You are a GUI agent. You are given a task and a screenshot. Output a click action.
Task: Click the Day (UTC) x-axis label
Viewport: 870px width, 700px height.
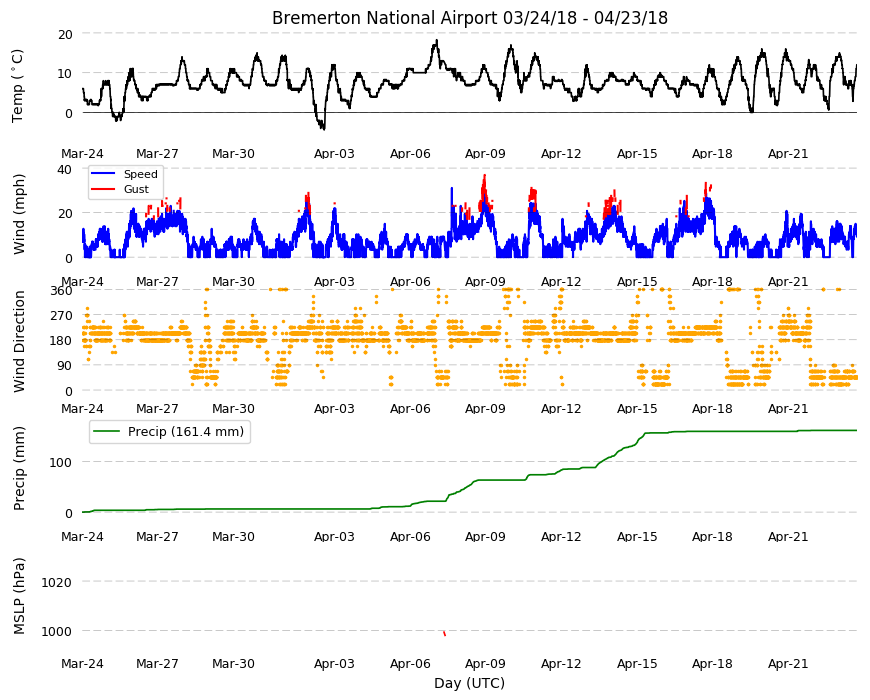(x=469, y=683)
